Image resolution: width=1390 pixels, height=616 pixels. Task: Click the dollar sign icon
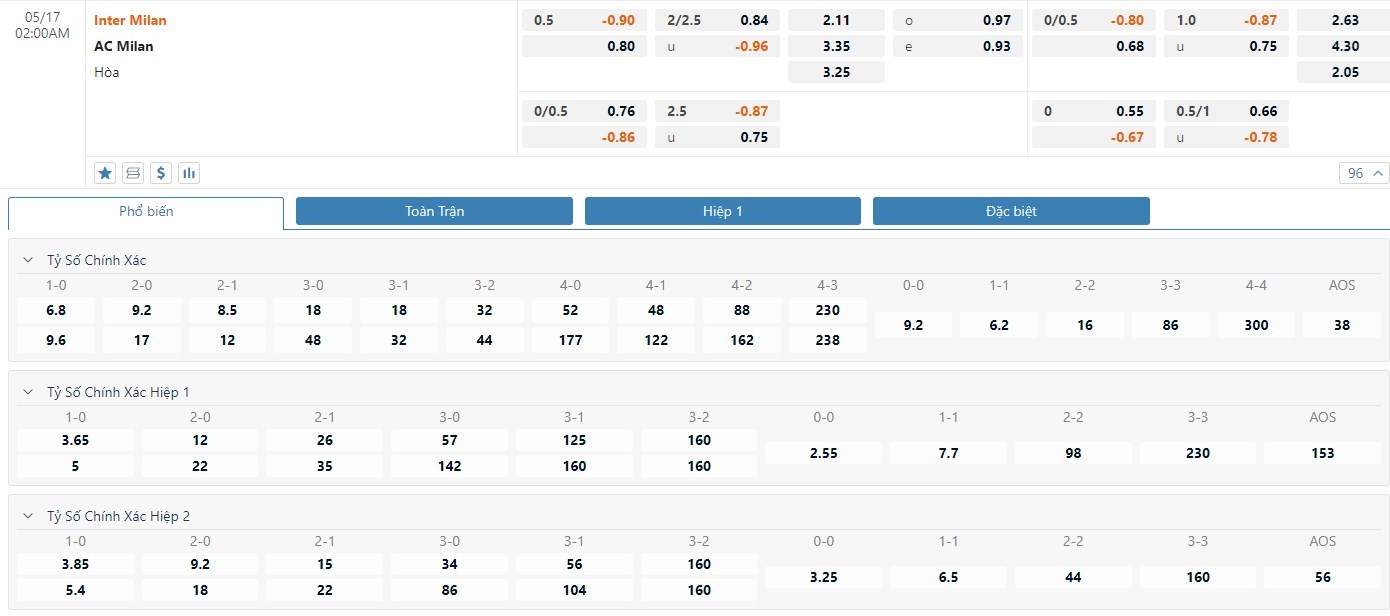161,173
